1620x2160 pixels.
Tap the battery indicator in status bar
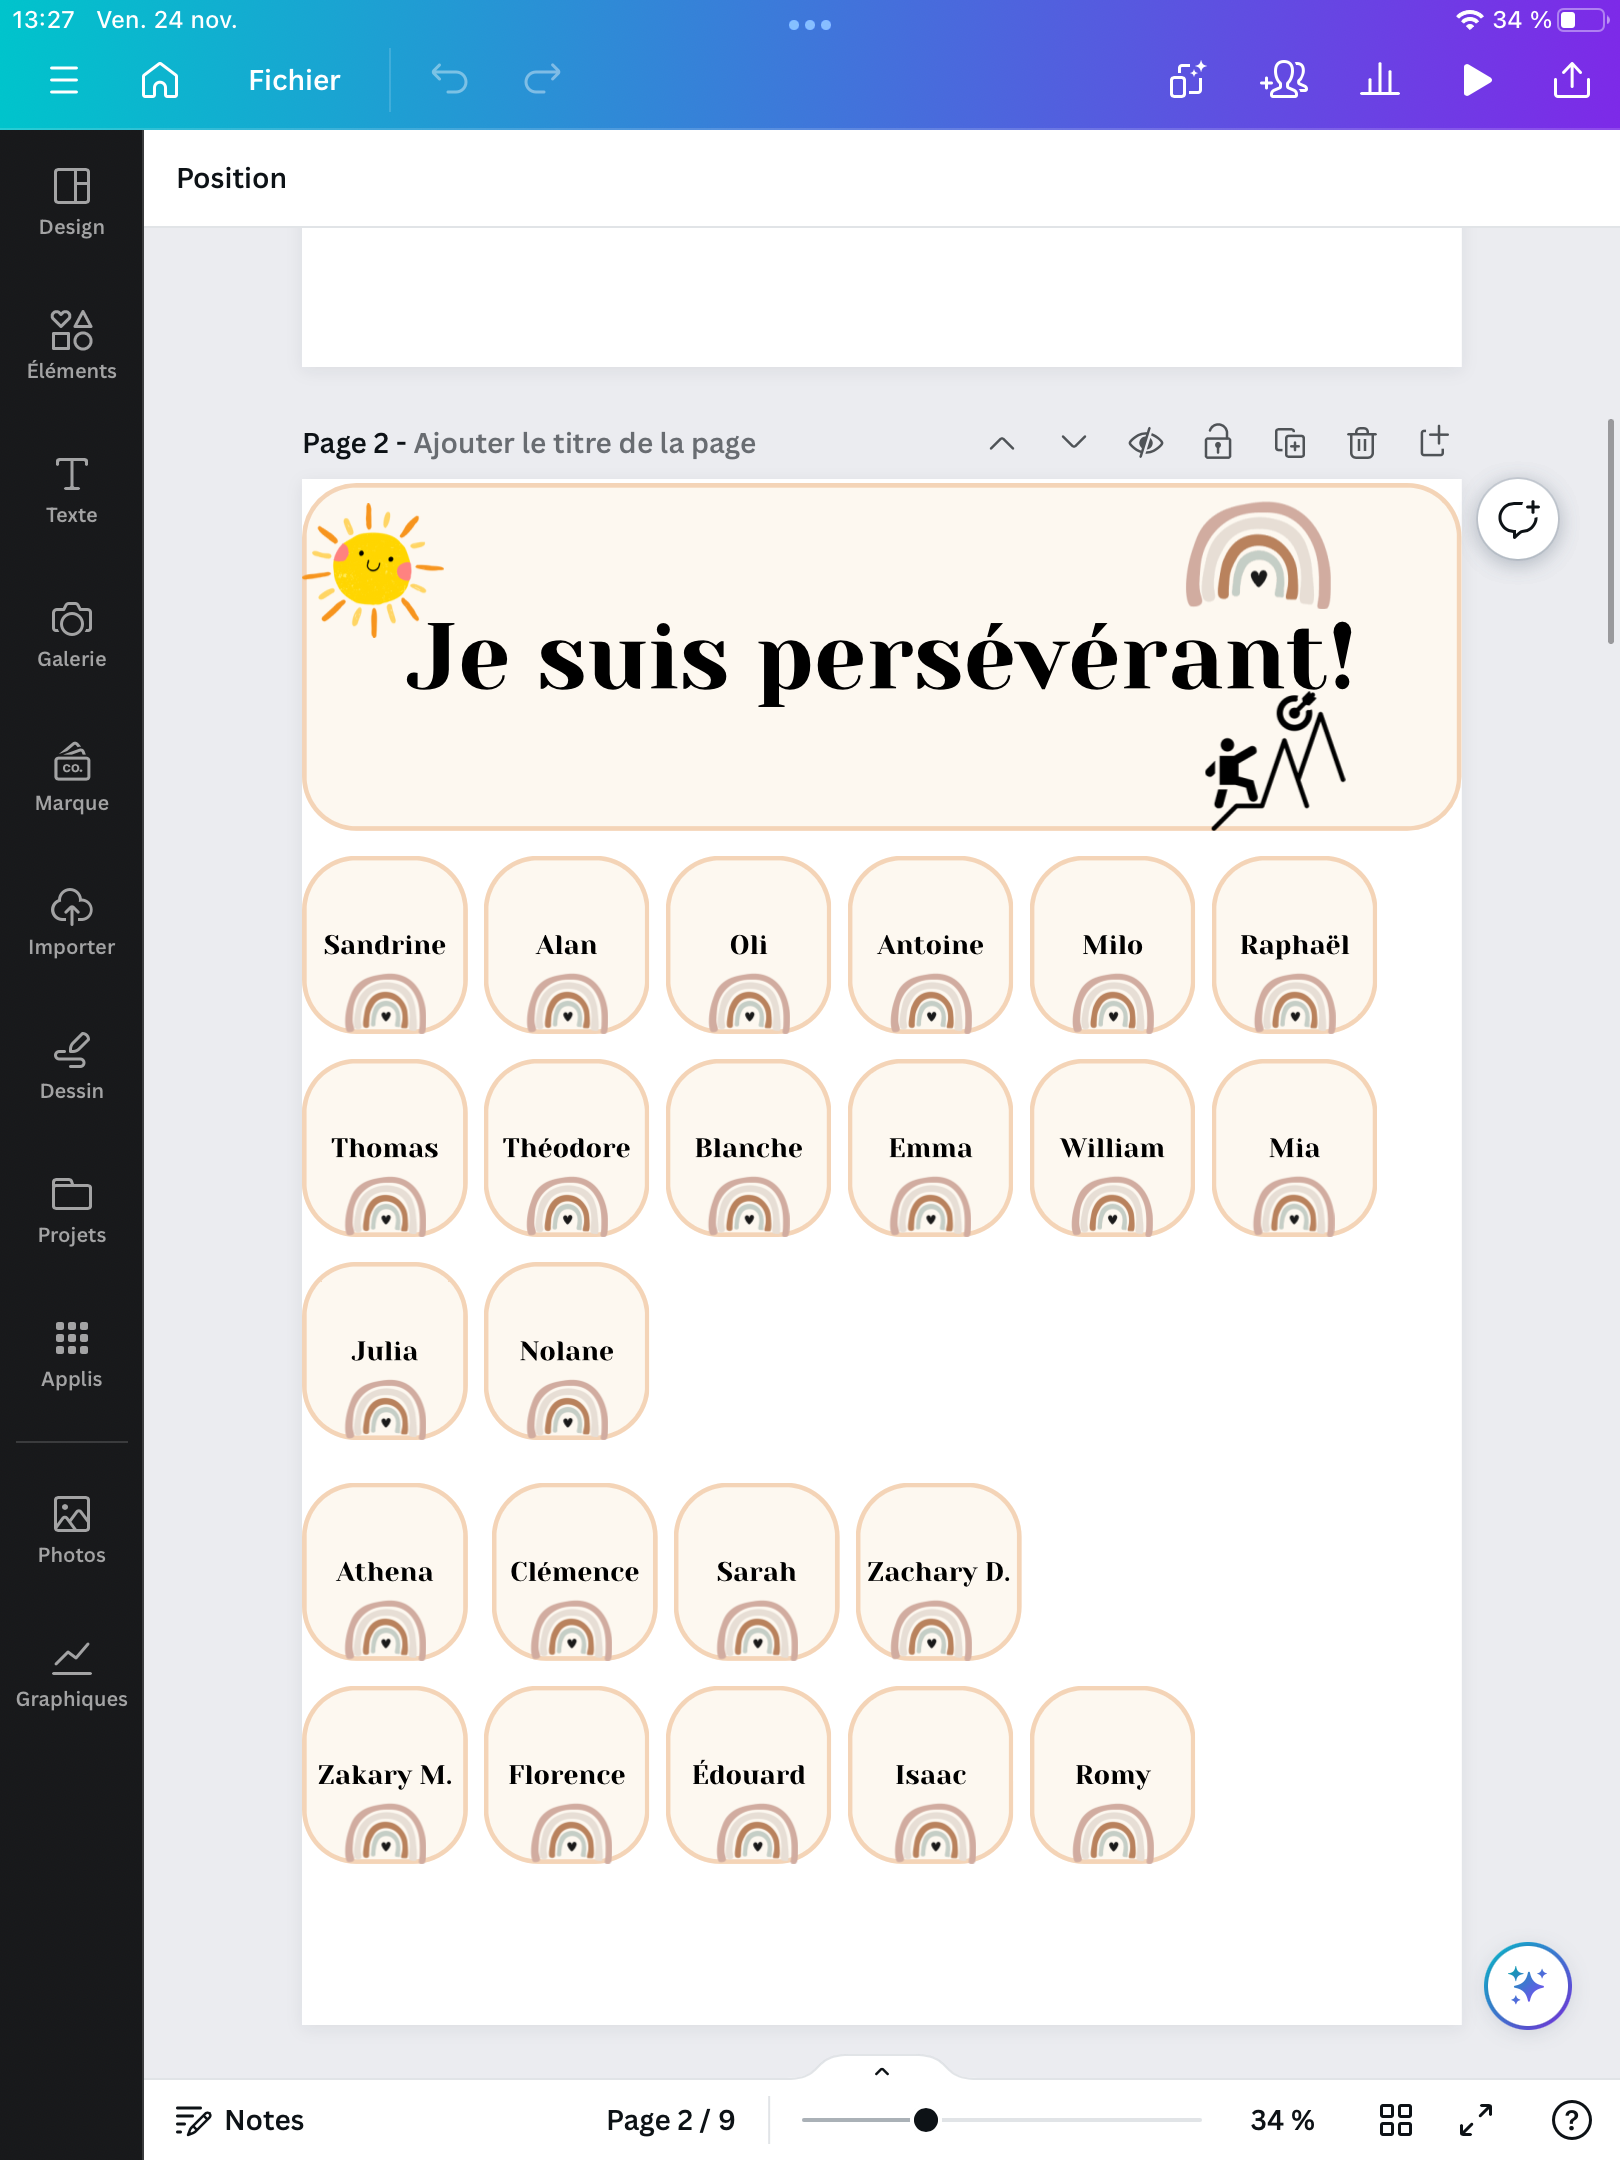pos(1582,20)
